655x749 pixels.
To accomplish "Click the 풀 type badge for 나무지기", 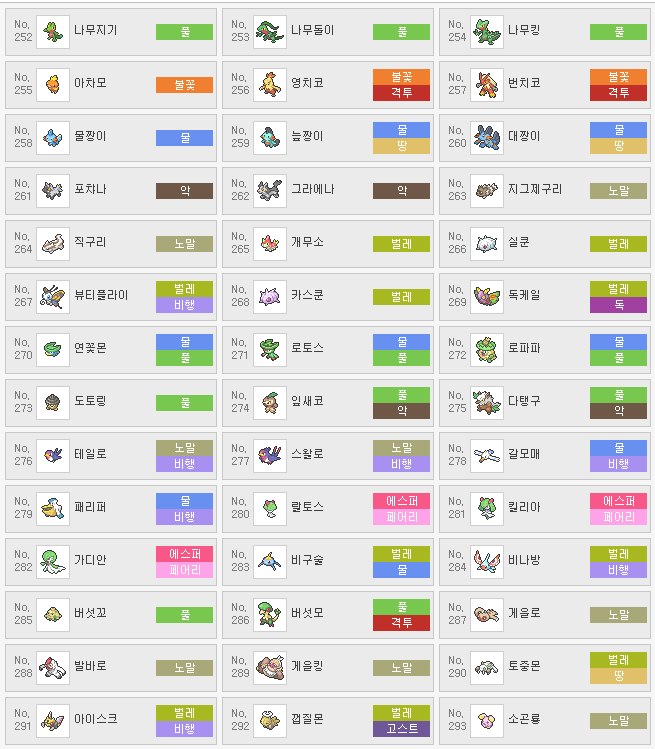I will click(x=184, y=32).
